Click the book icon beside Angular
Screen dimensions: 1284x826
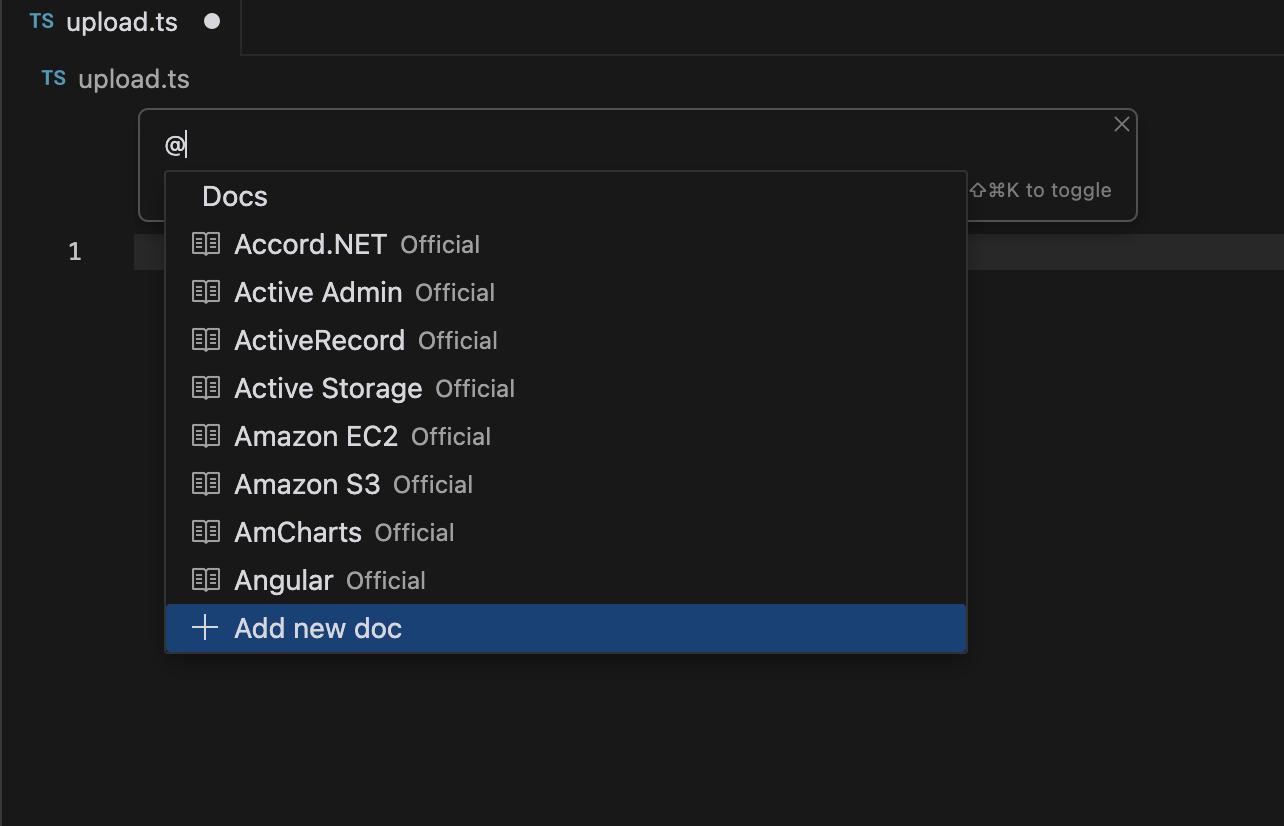point(205,580)
